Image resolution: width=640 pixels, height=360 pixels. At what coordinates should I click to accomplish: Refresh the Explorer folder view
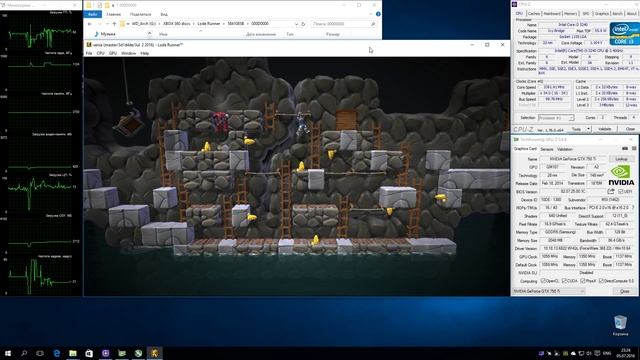(303, 24)
